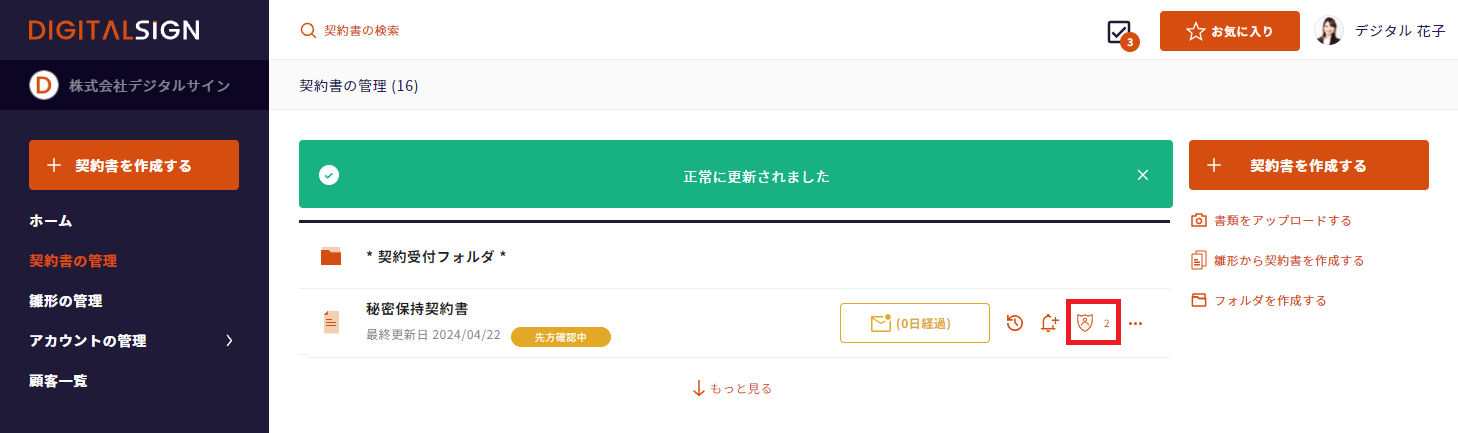Image resolution: width=1458 pixels, height=433 pixels.
Task: Click the shield access-permission icon
Action: click(1085, 323)
